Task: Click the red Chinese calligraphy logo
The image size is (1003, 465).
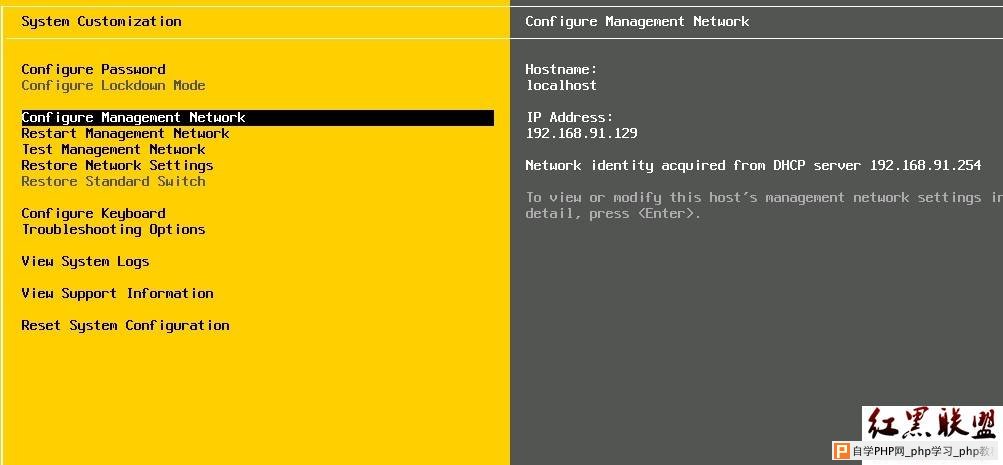Action: click(932, 423)
